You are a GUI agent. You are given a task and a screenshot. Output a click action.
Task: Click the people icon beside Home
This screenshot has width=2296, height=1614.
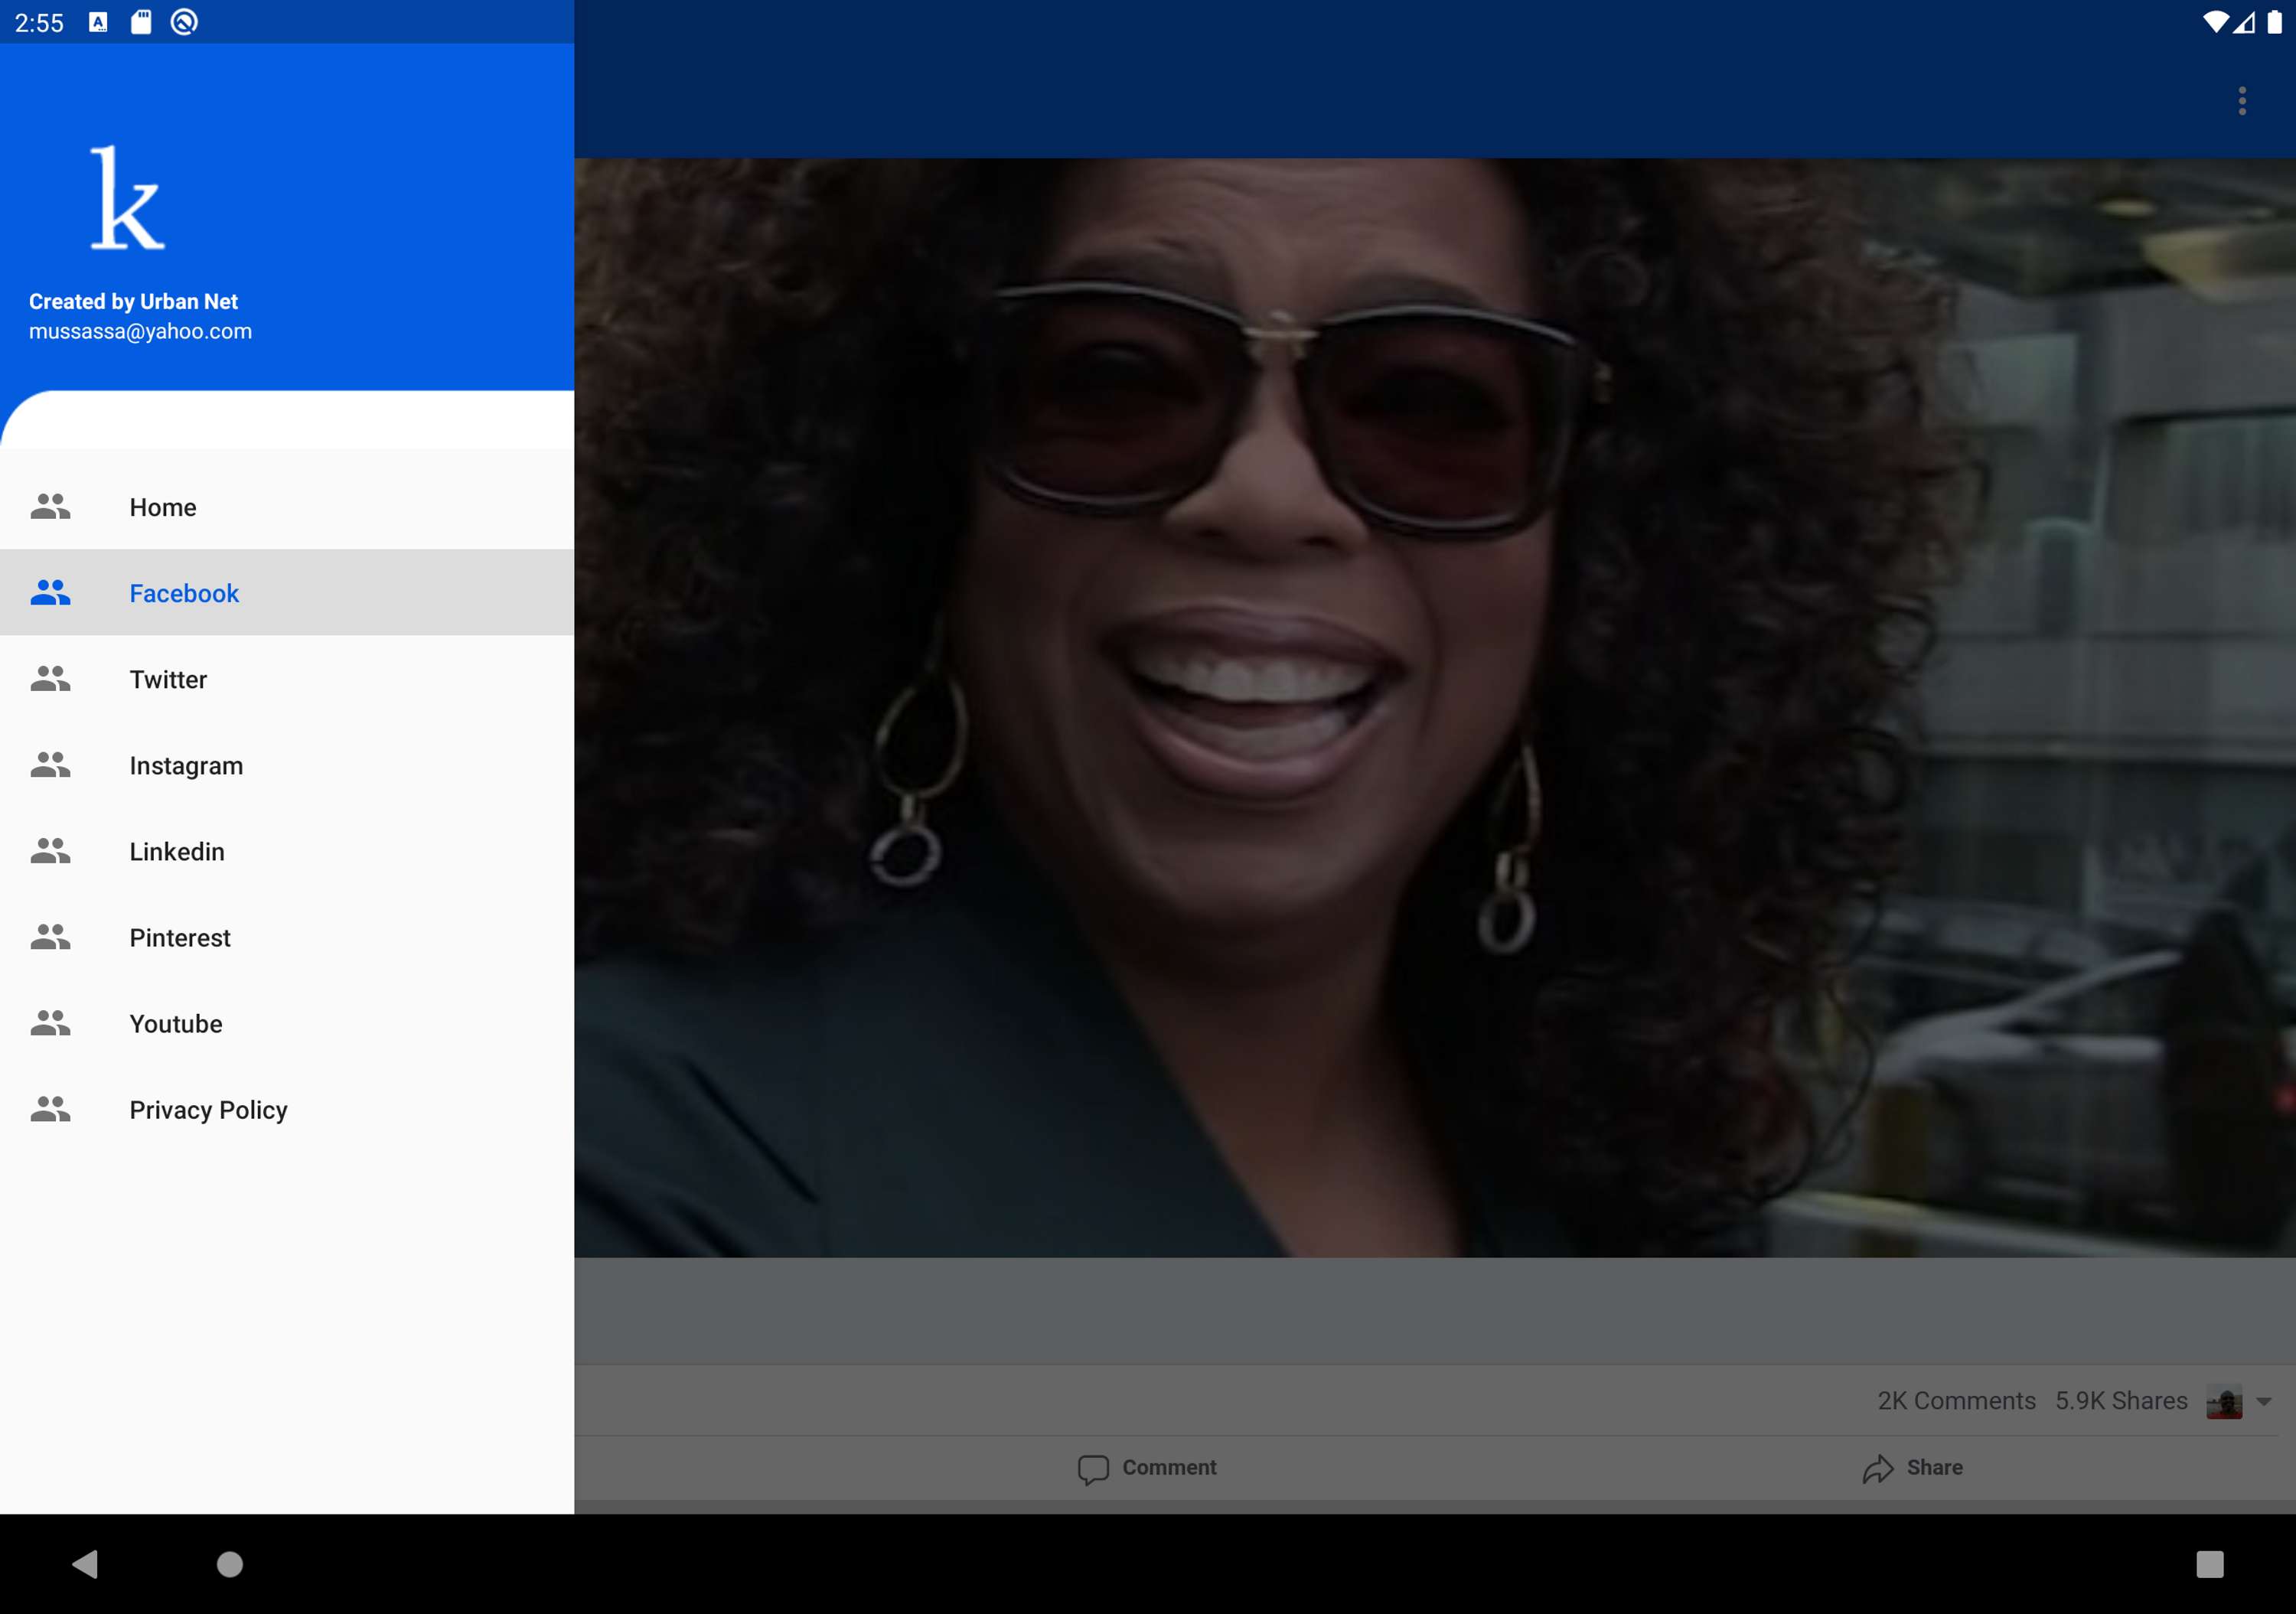point(50,507)
